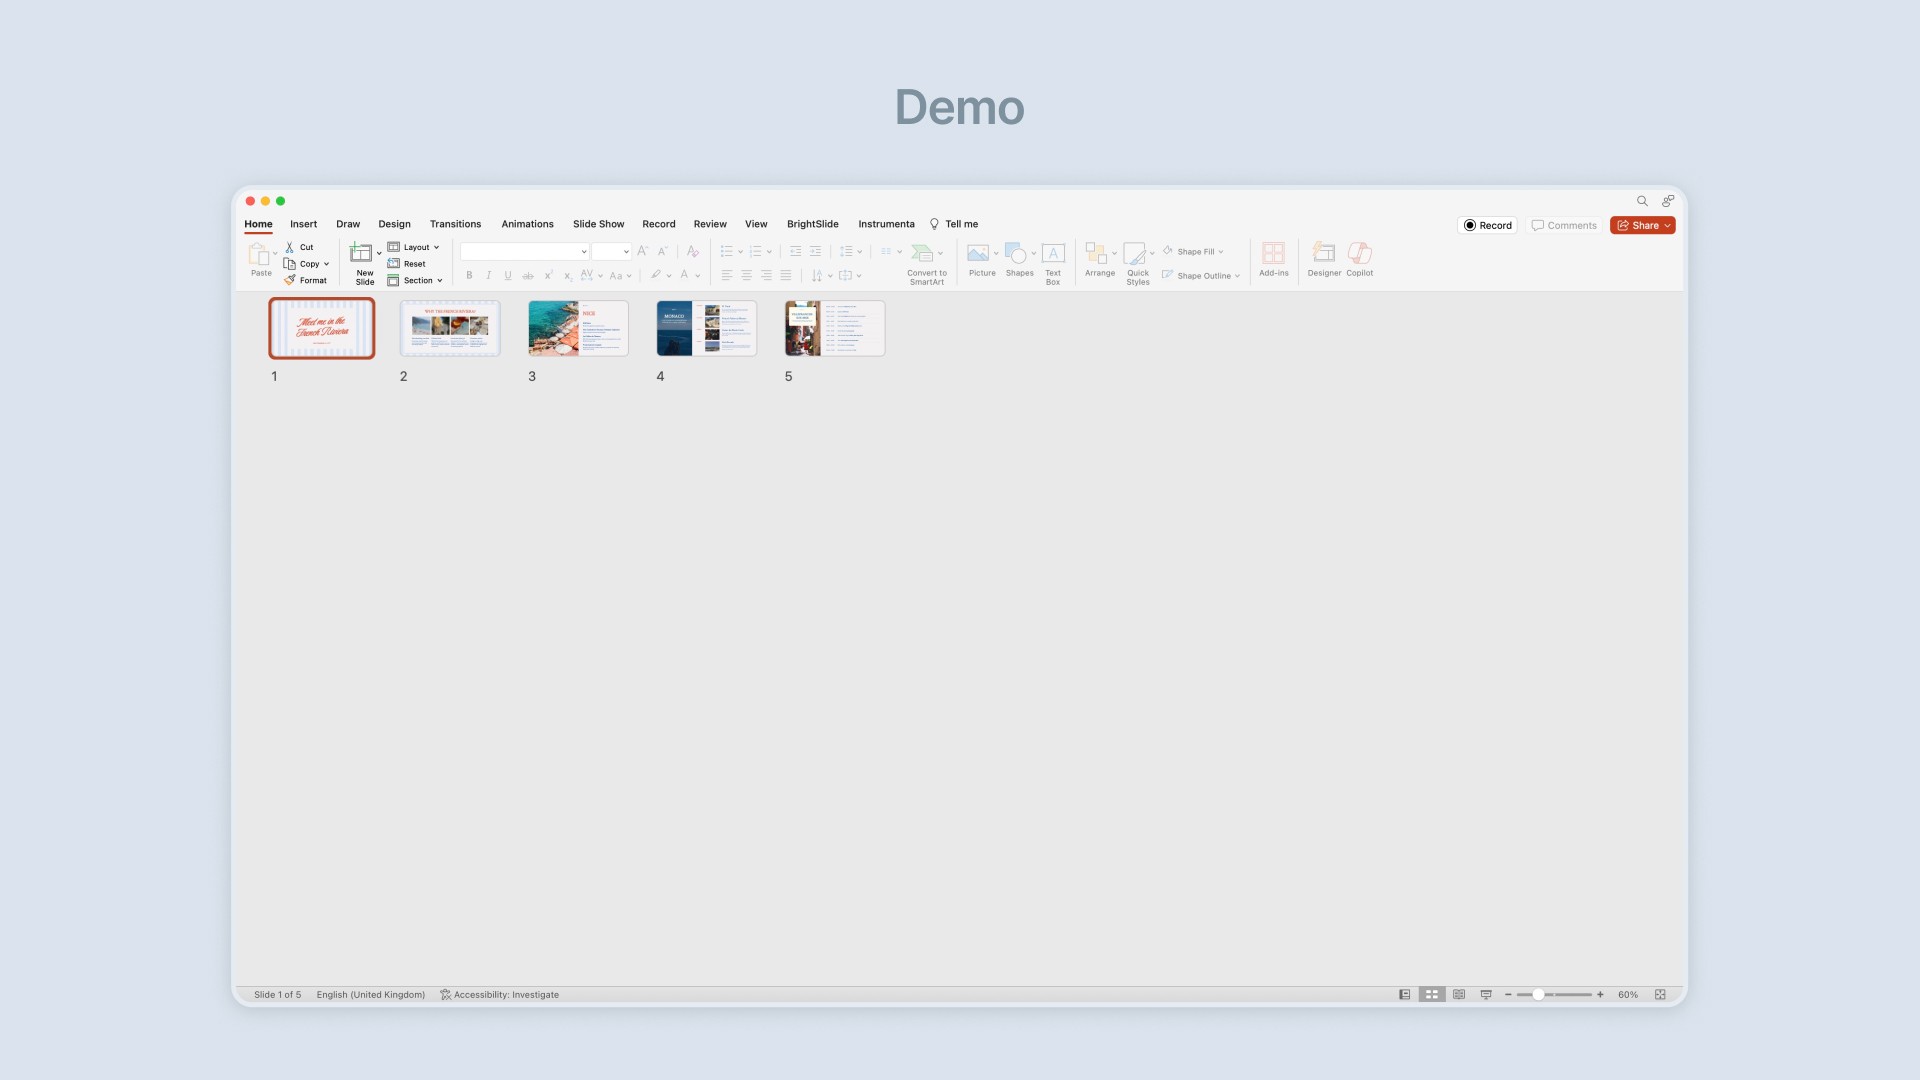Screen dimensions: 1920x1080
Task: Click the Convert to SmartArt icon
Action: tap(922, 253)
